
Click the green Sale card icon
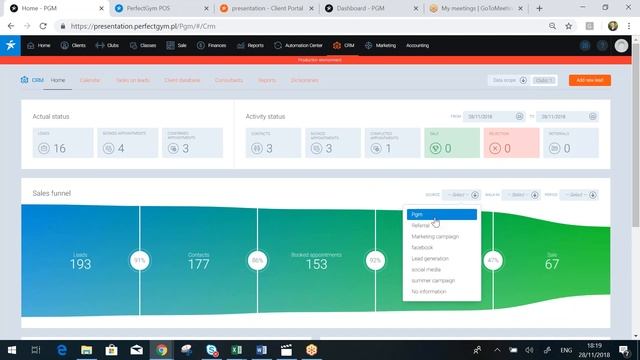(x=436, y=148)
